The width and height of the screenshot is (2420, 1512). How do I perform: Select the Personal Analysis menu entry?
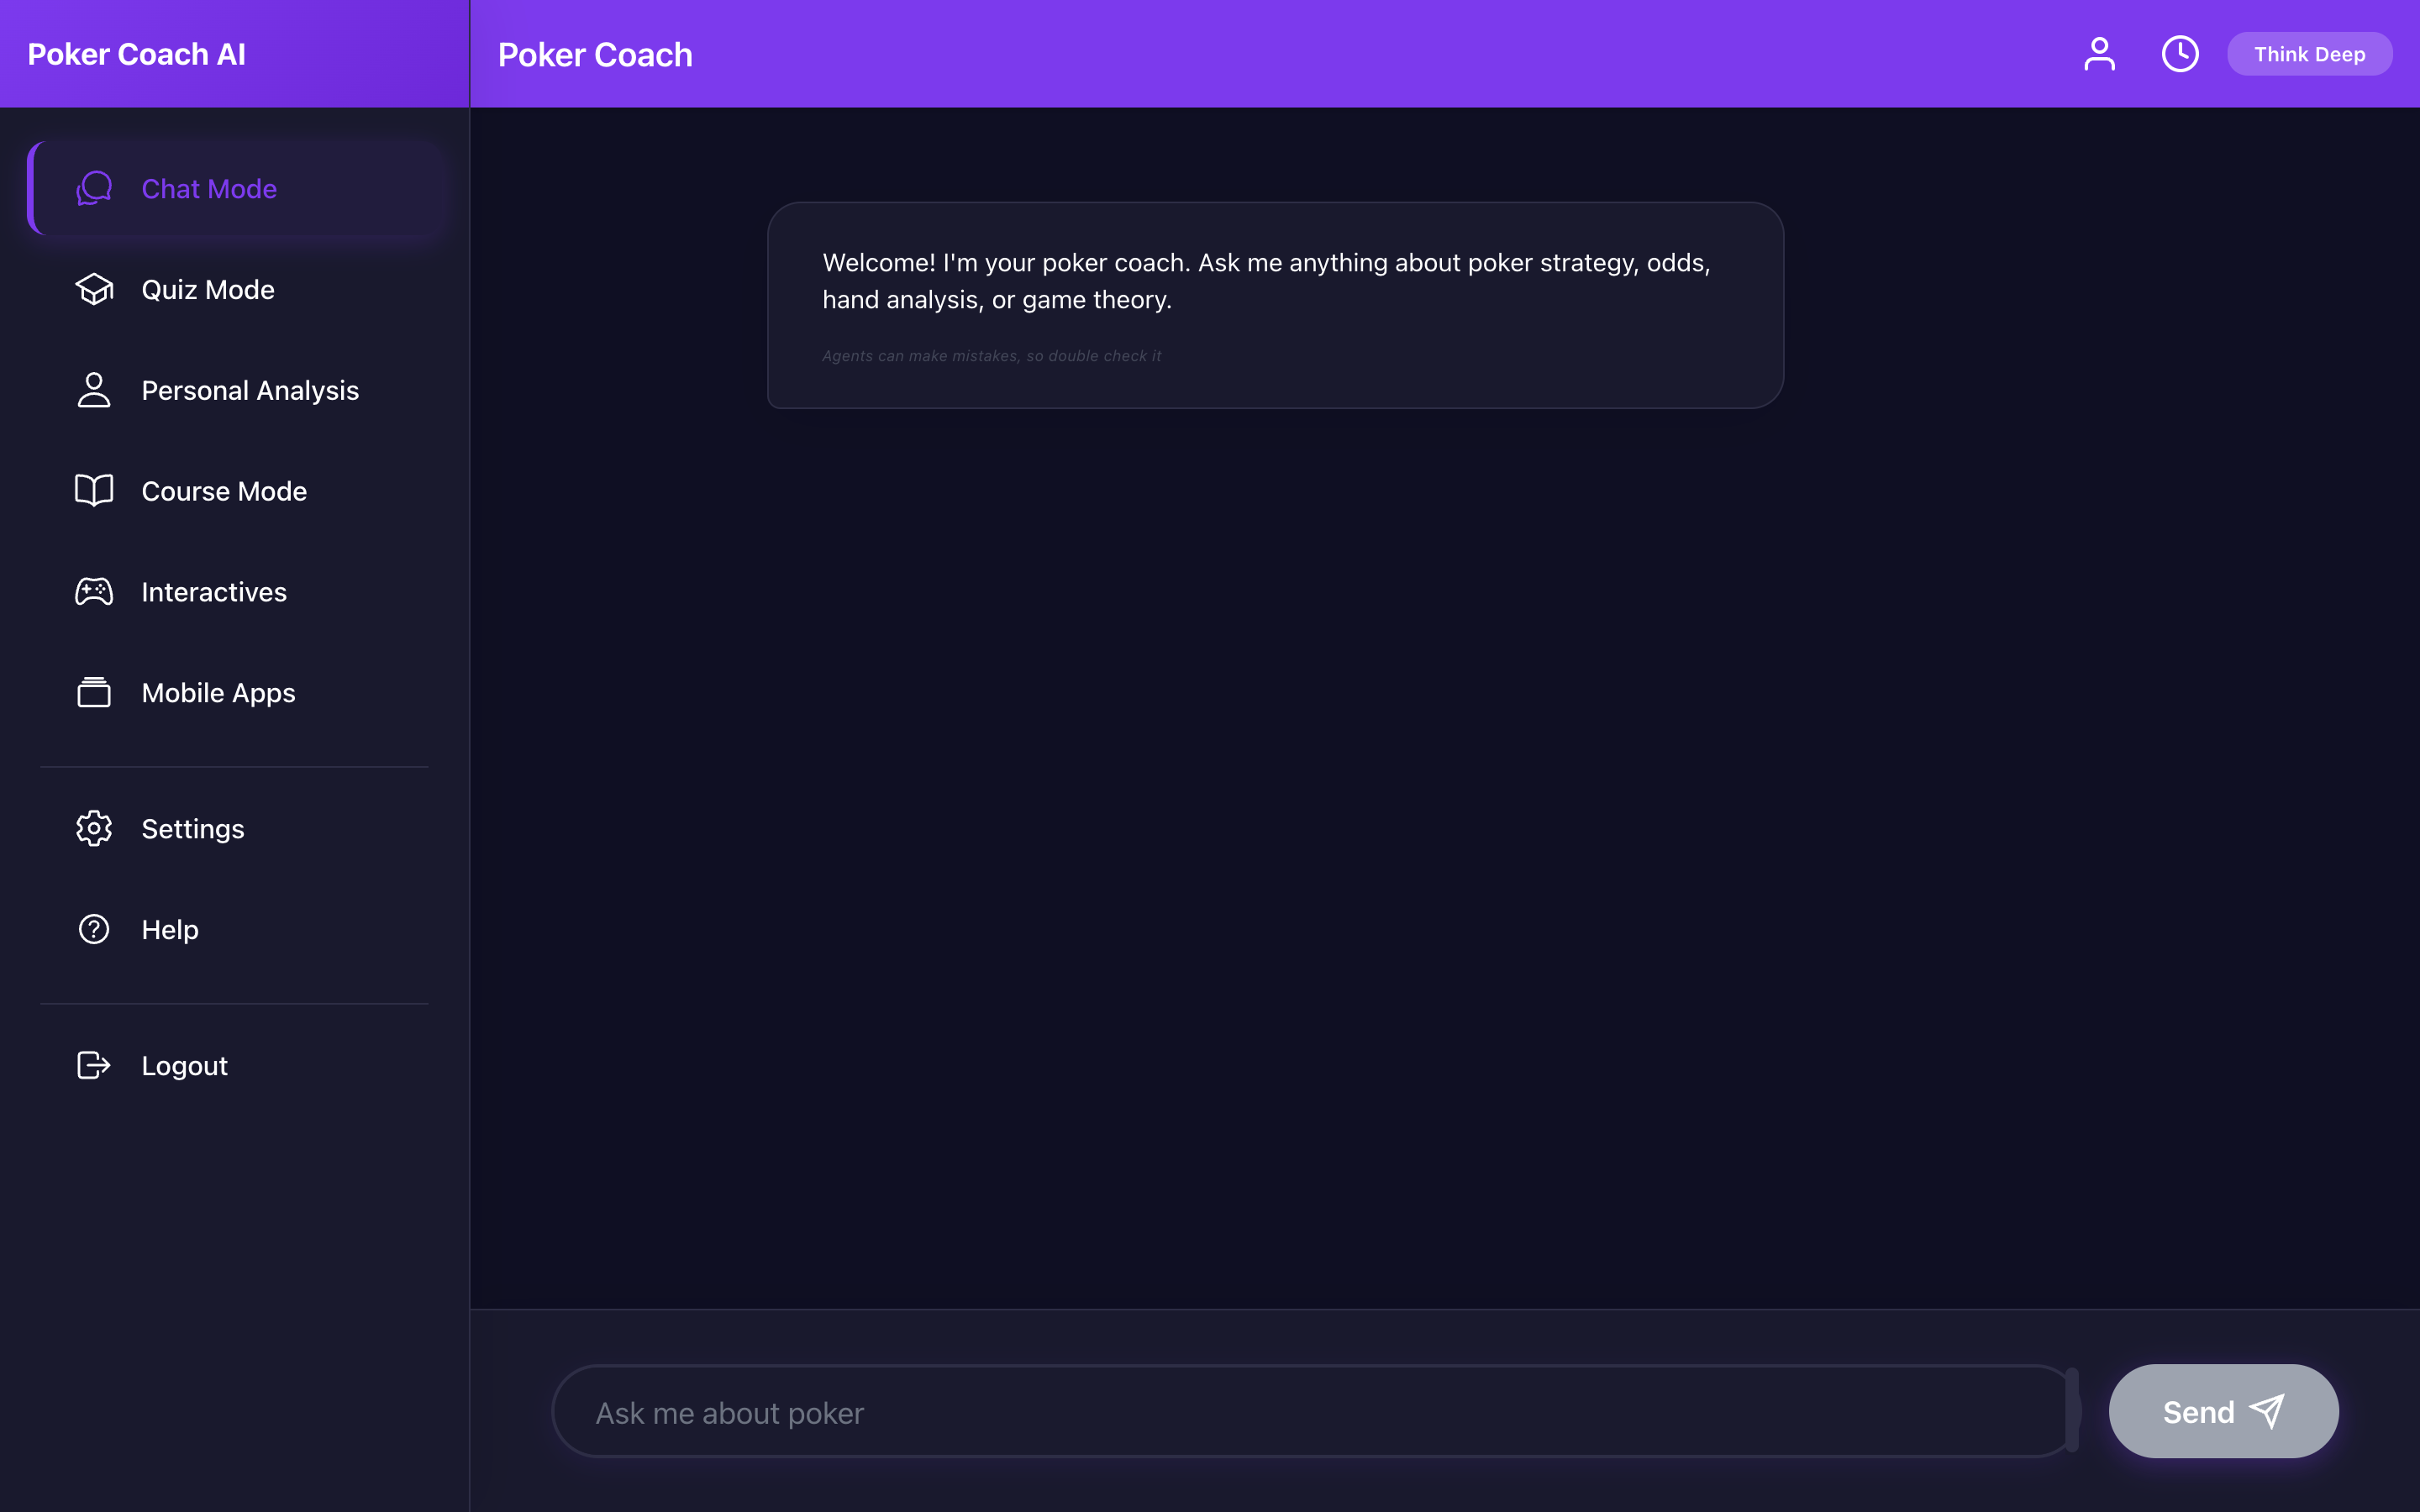pos(249,390)
